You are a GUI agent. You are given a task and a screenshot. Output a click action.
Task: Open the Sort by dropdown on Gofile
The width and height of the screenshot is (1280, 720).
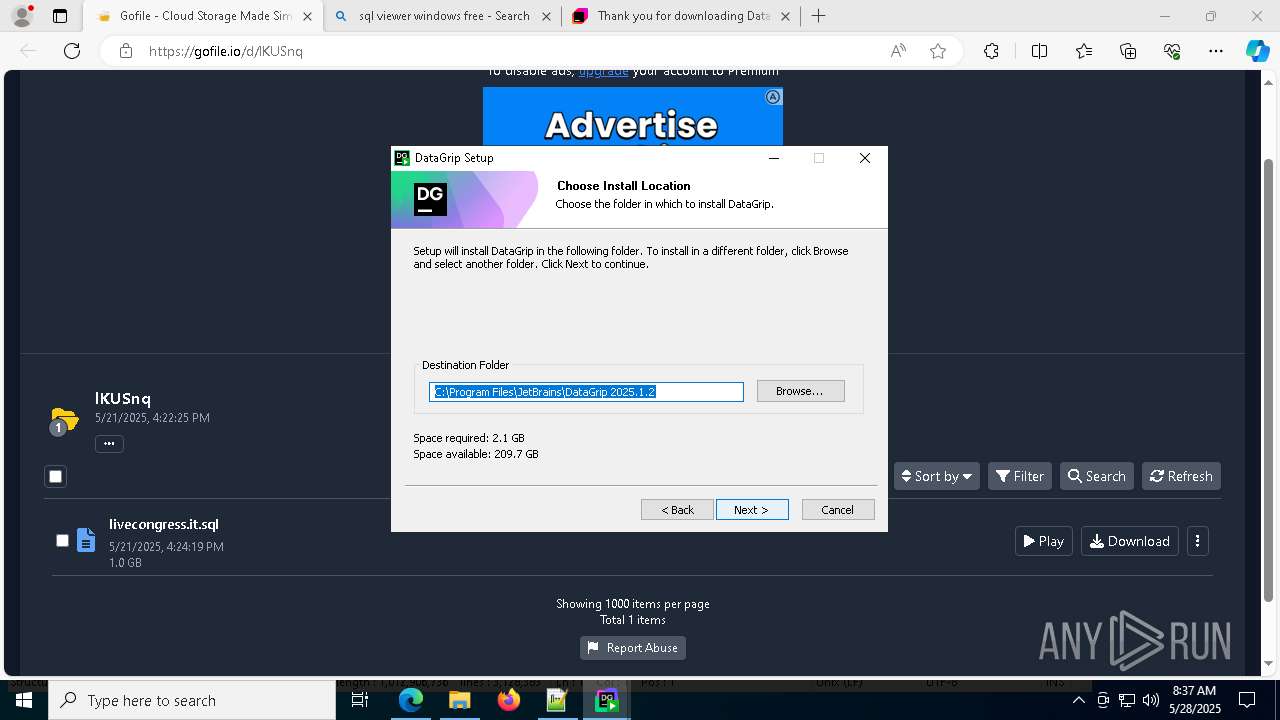coord(937,476)
